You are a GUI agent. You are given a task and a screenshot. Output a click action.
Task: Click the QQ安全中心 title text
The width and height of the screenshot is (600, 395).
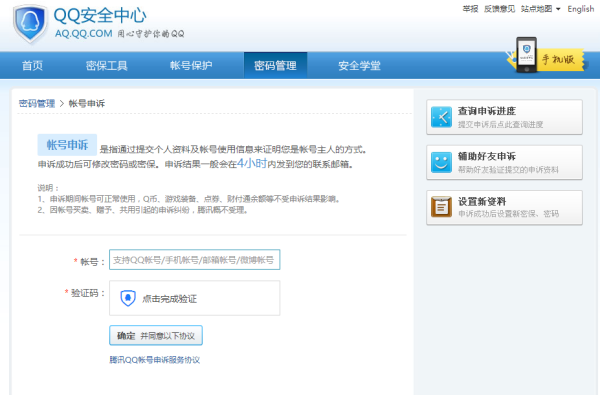100,15
